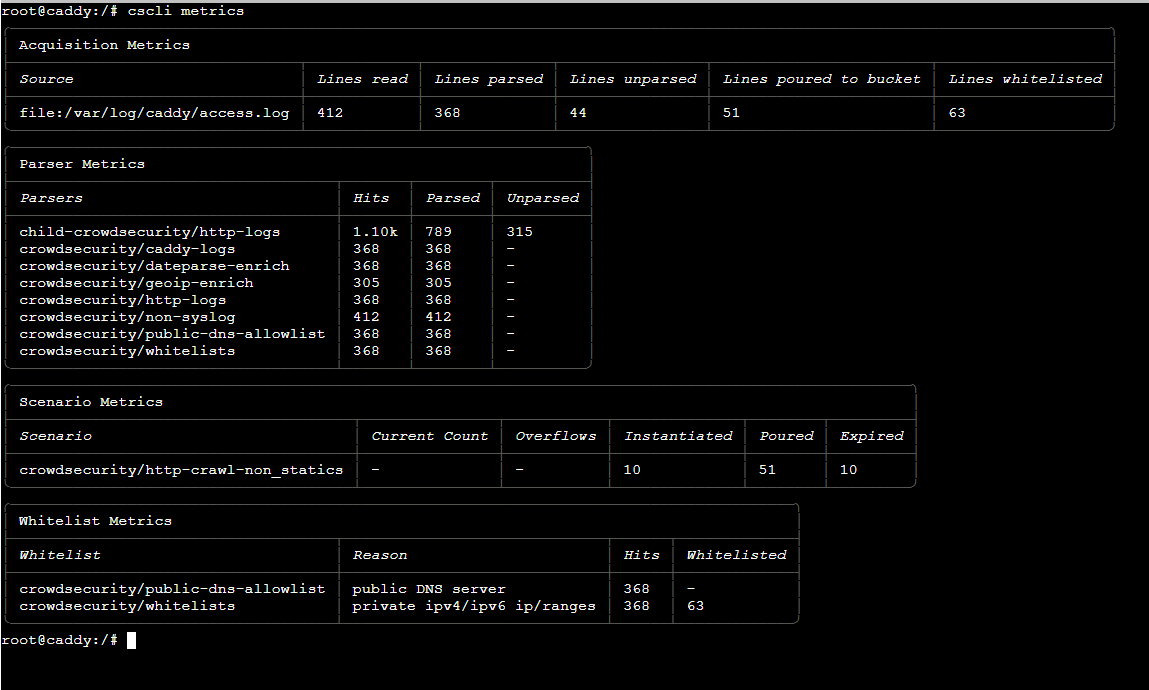Select crowdsecurity/public-dns-allowlist in Whitelist Metrics
The width and height of the screenshot is (1149, 690).
(x=172, y=590)
